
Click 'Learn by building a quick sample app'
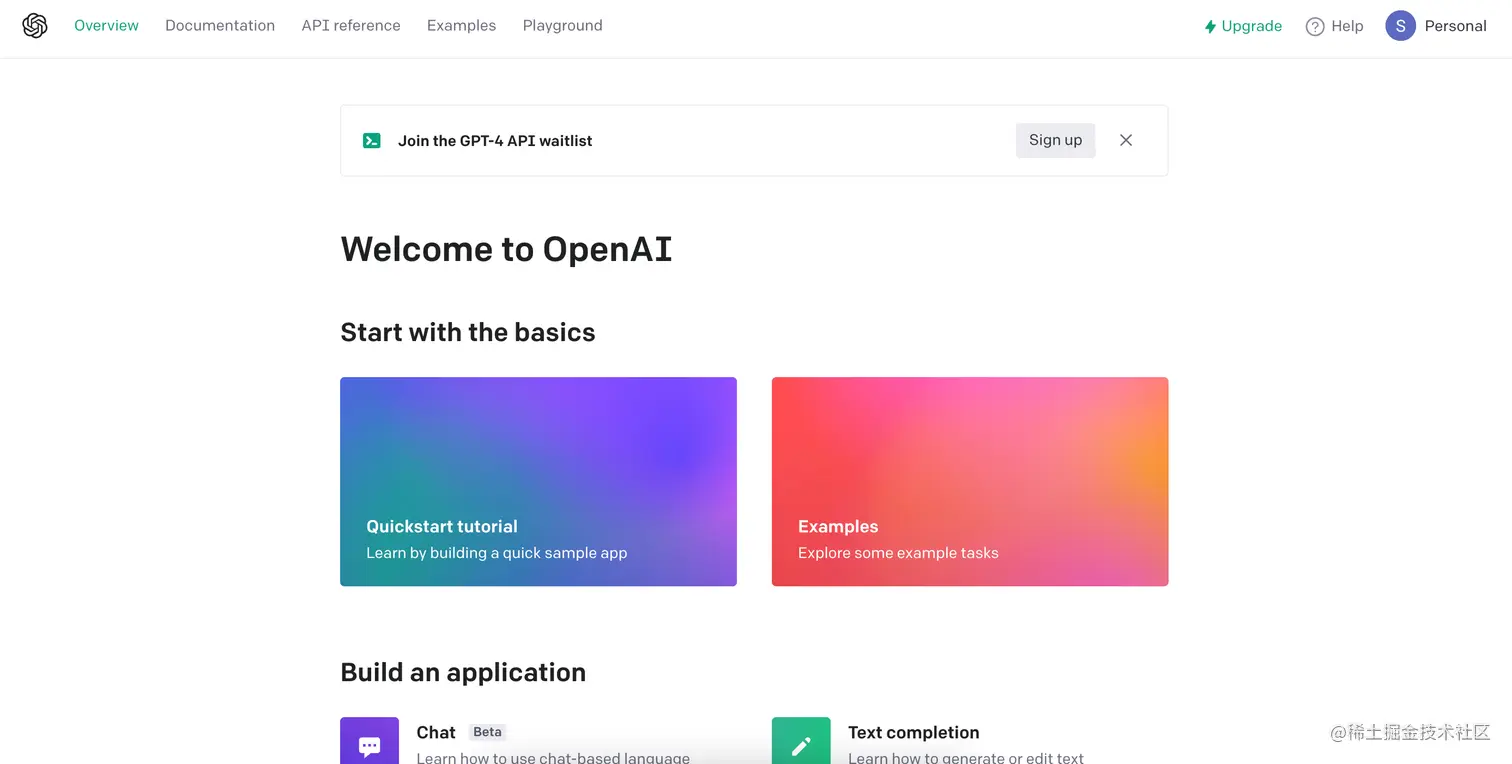[x=497, y=553]
